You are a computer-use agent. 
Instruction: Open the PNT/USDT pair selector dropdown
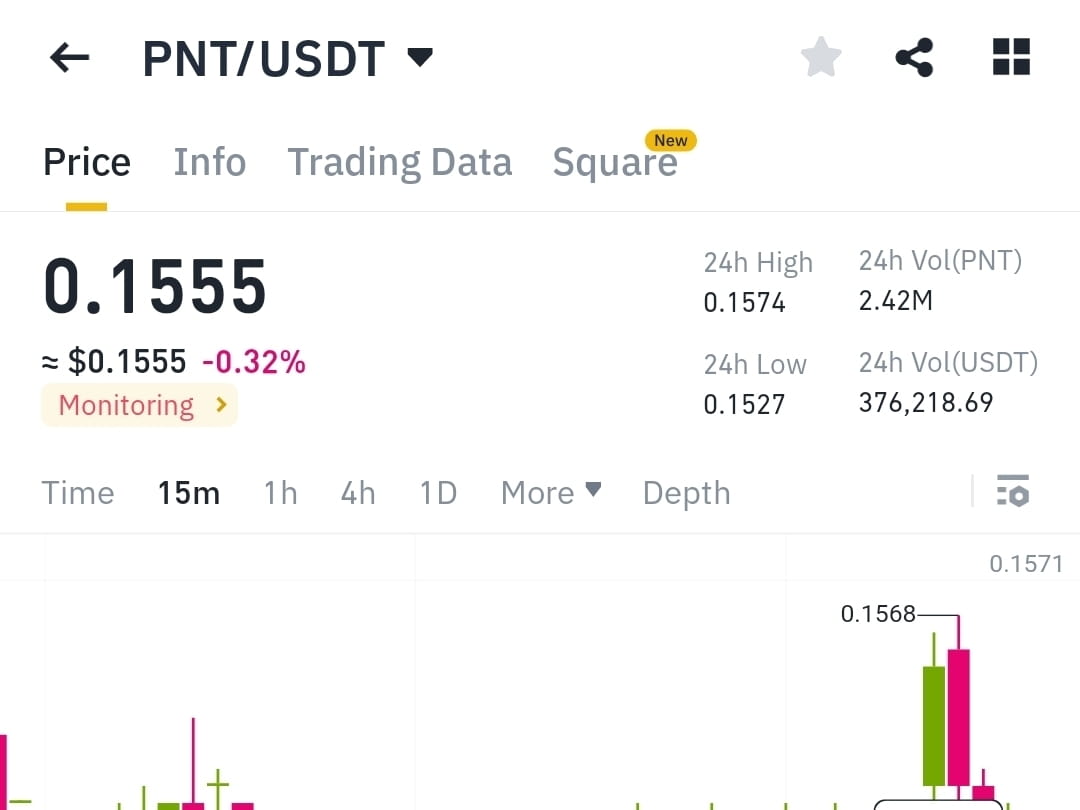[420, 57]
